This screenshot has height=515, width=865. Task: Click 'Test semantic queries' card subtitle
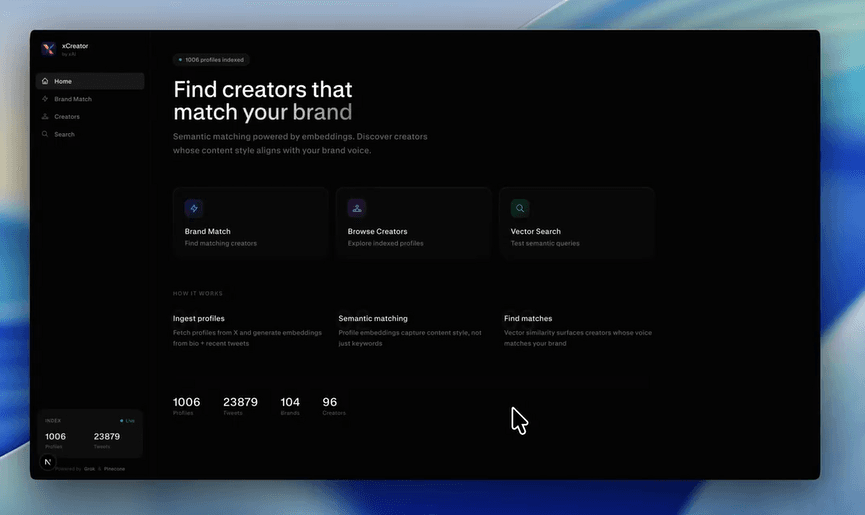pos(545,243)
